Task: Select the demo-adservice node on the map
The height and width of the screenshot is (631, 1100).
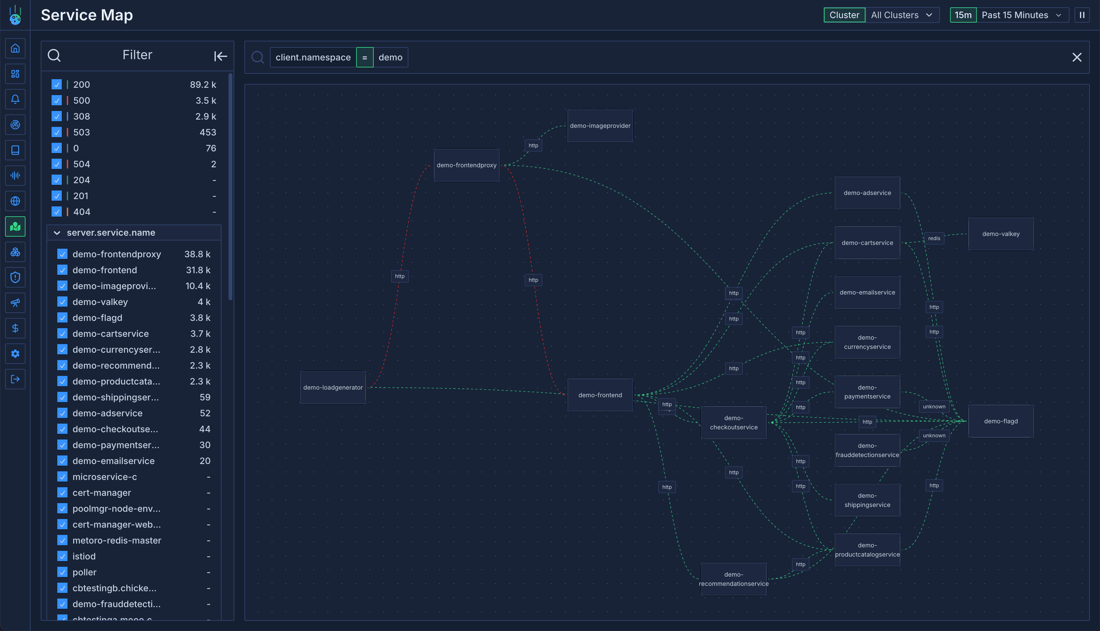Action: pyautogui.click(x=867, y=193)
